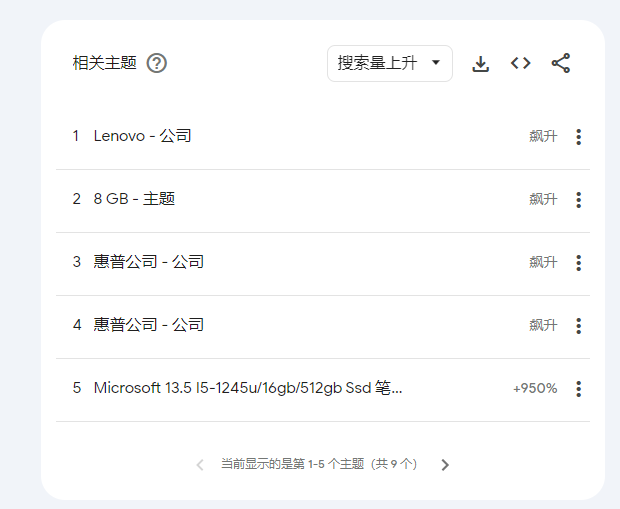The width and height of the screenshot is (620, 509).
Task: Click the +950% value on Microsoft row
Action: pos(534,388)
